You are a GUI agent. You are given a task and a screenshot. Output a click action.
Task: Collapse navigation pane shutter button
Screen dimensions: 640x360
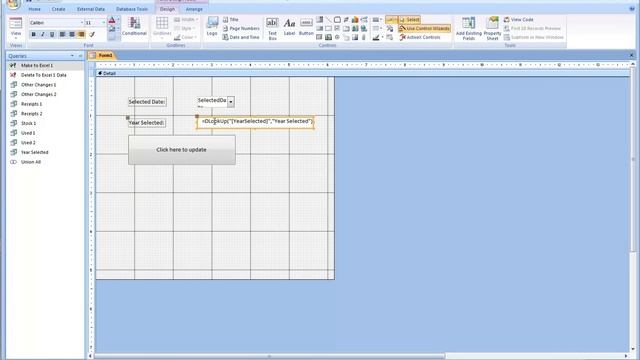click(x=80, y=56)
